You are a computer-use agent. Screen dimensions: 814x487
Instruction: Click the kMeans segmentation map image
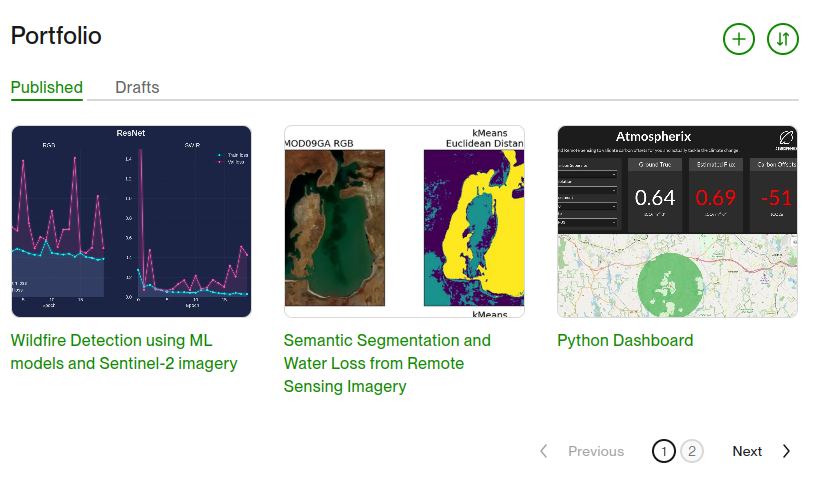coord(474,235)
